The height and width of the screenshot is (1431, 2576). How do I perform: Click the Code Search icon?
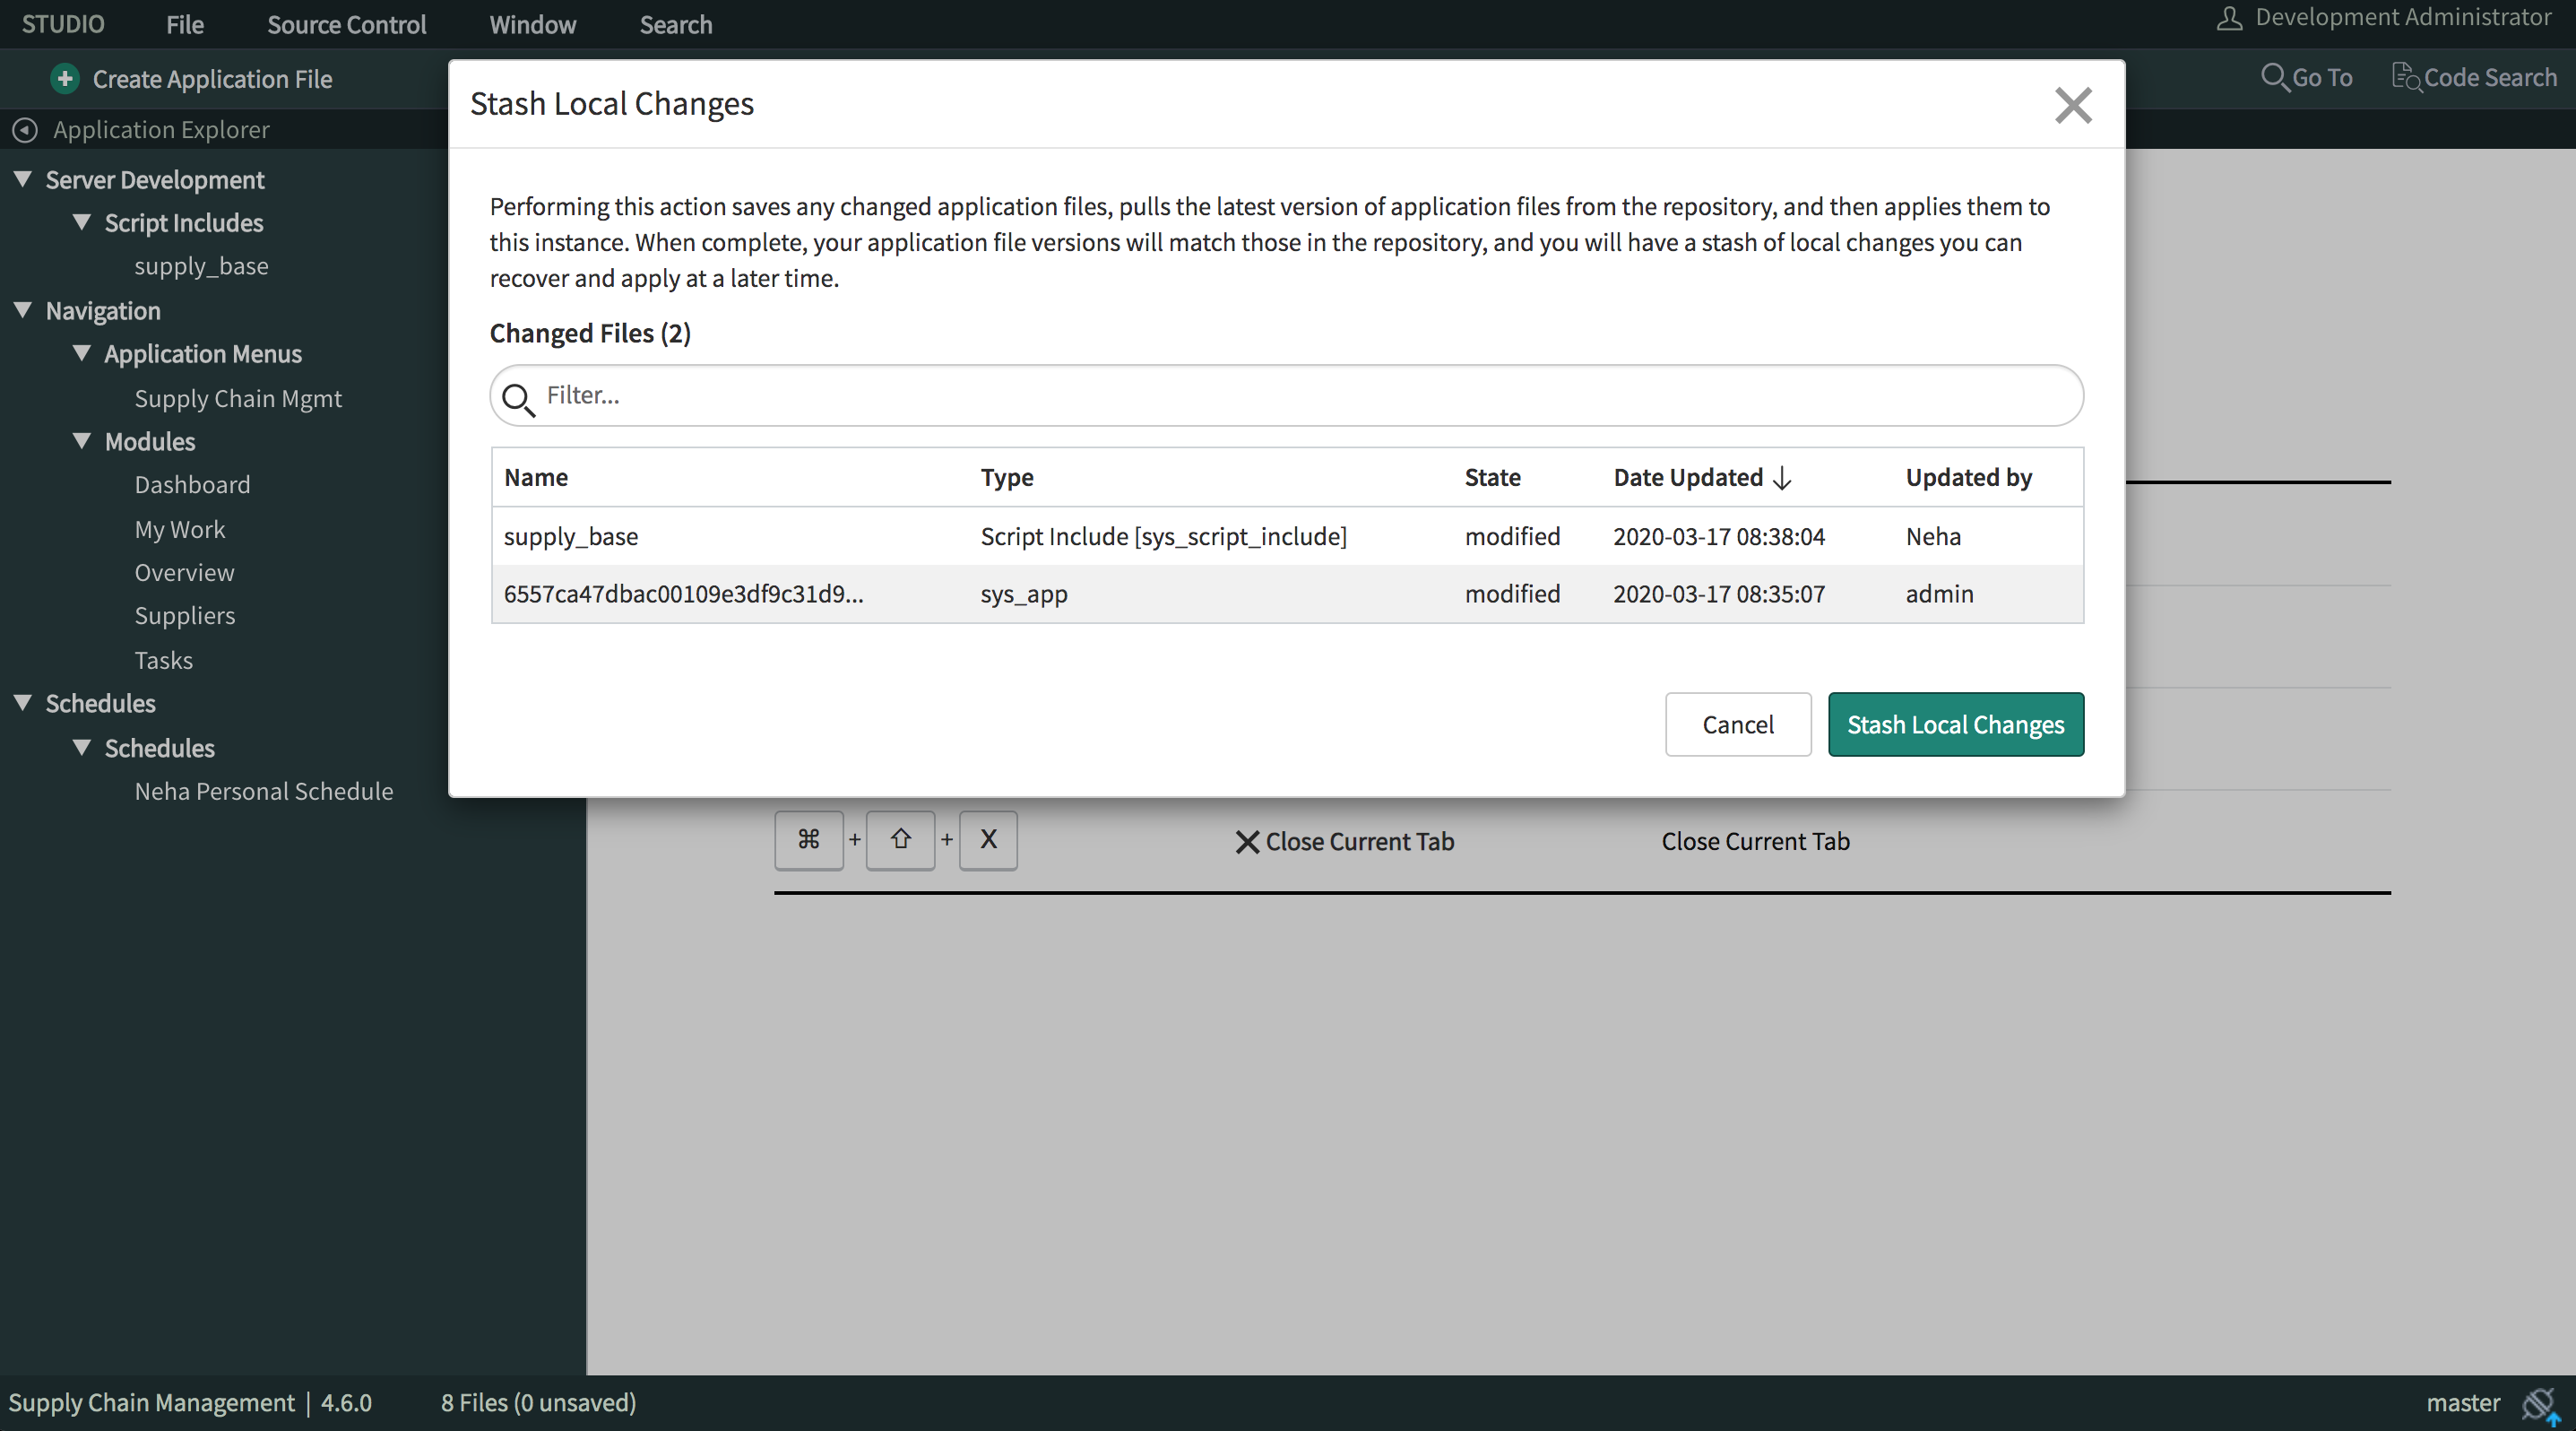(2405, 77)
